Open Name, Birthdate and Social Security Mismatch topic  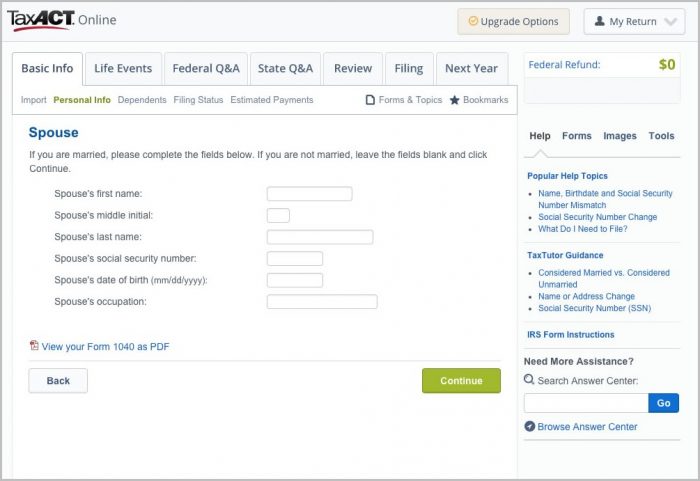[x=605, y=199]
